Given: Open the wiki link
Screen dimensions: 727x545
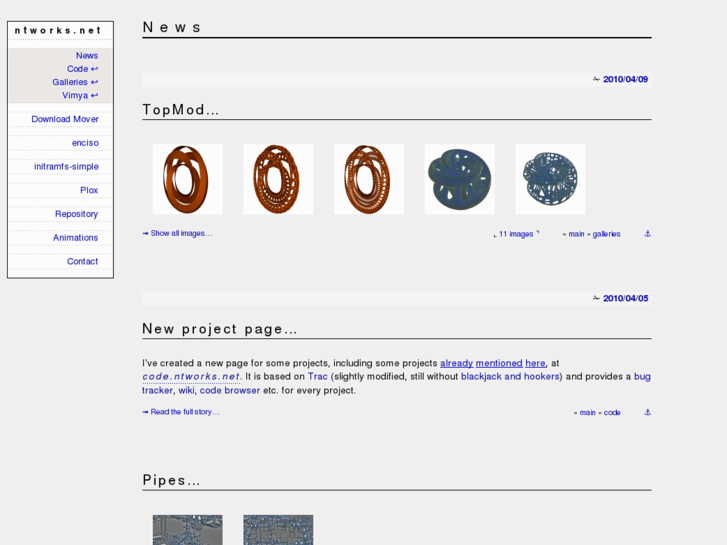Looking at the screenshot, I should 186,391.
